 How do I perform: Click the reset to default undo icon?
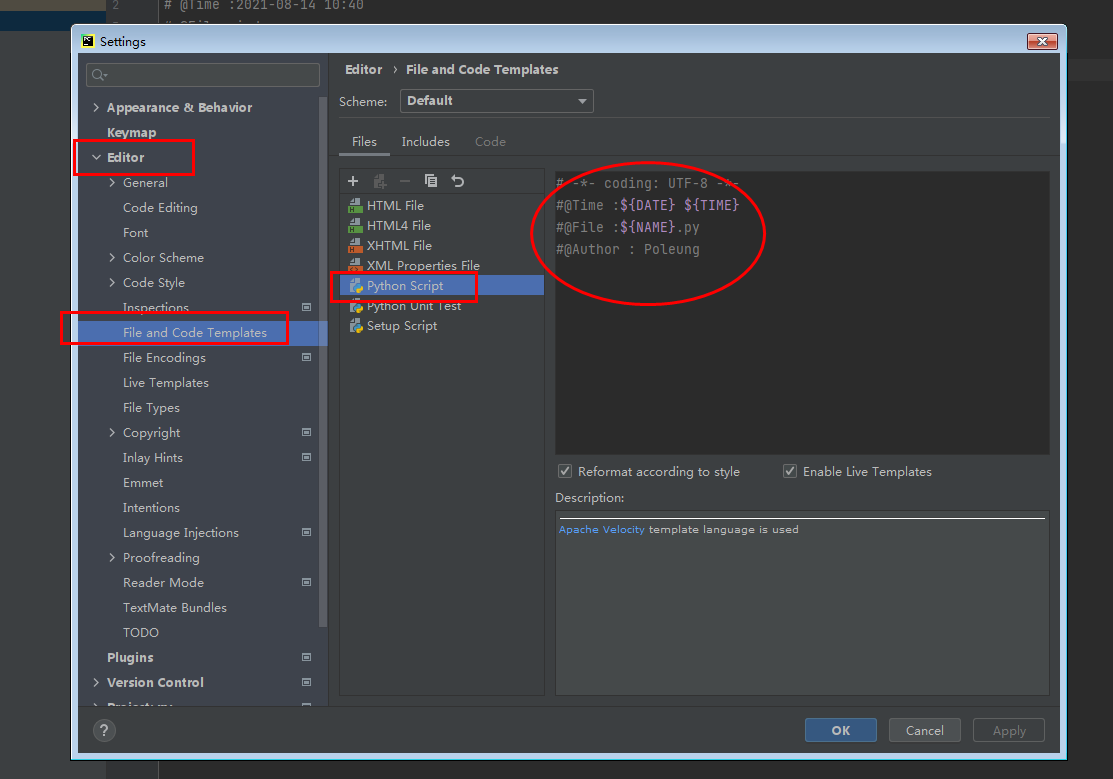pos(458,181)
